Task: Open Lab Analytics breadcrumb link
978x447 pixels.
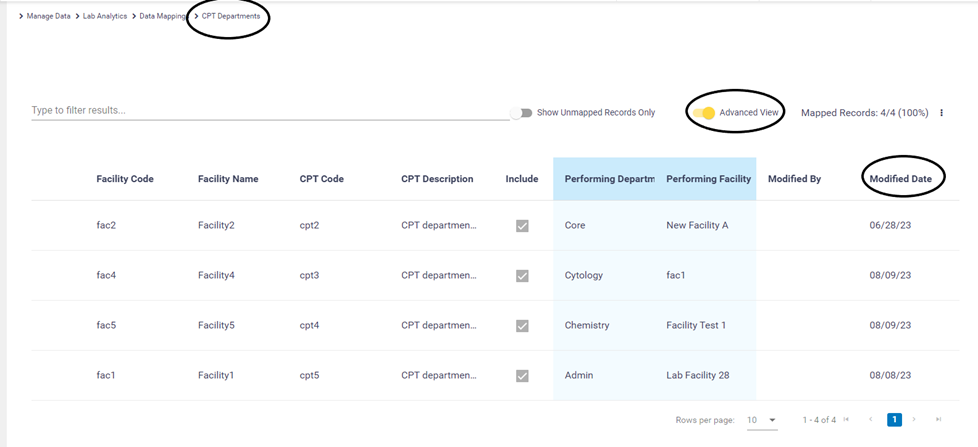Action: click(105, 16)
